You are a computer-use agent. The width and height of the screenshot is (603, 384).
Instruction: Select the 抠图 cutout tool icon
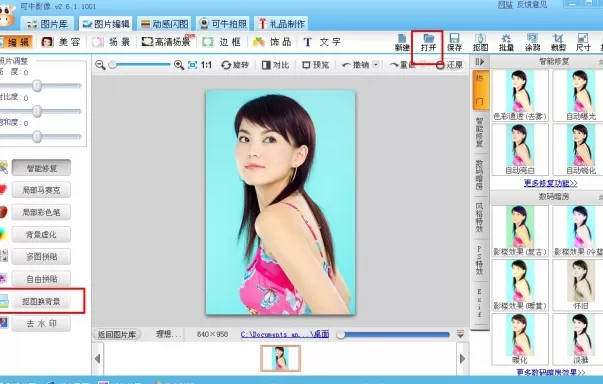point(480,42)
